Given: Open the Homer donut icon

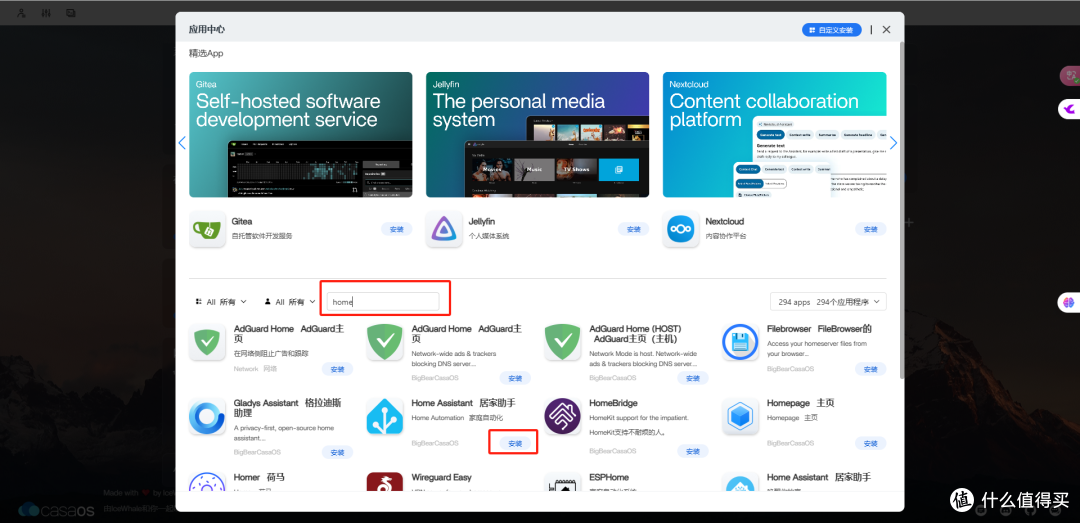Looking at the screenshot, I should tap(207, 482).
